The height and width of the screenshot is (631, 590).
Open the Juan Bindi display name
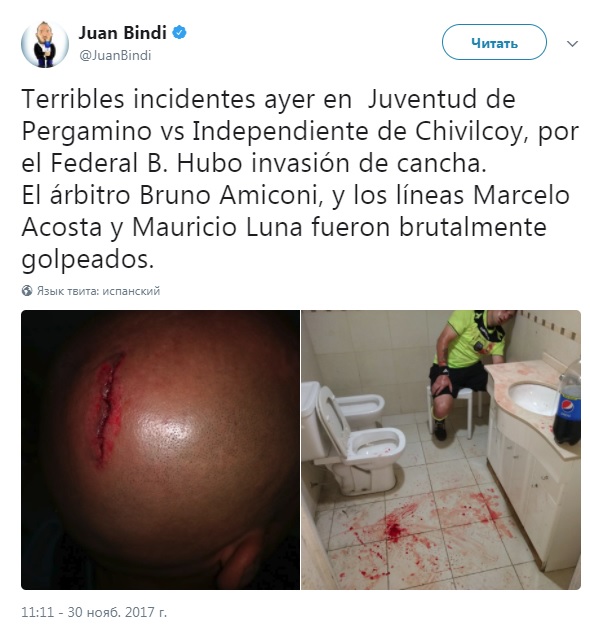[122, 33]
